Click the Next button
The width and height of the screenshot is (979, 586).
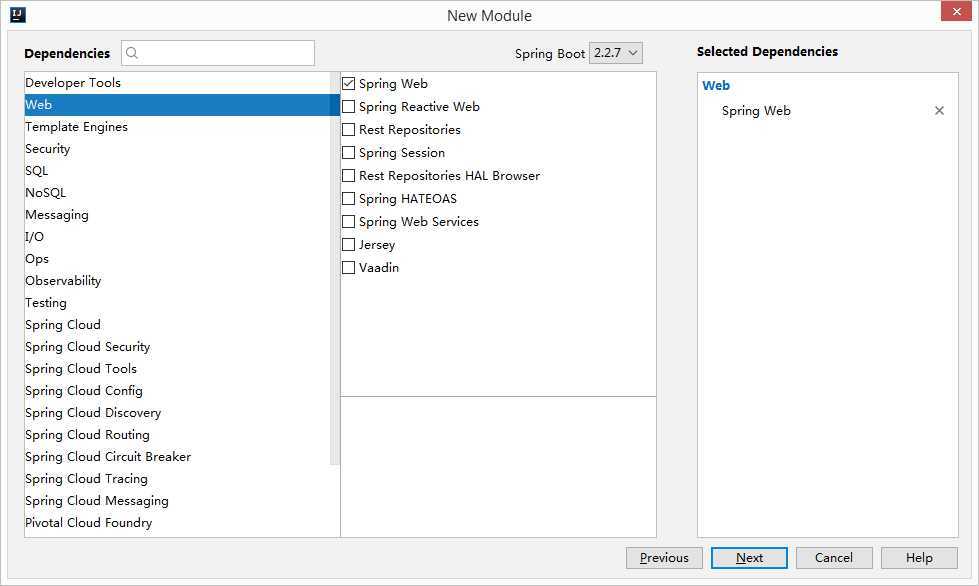[x=749, y=558]
